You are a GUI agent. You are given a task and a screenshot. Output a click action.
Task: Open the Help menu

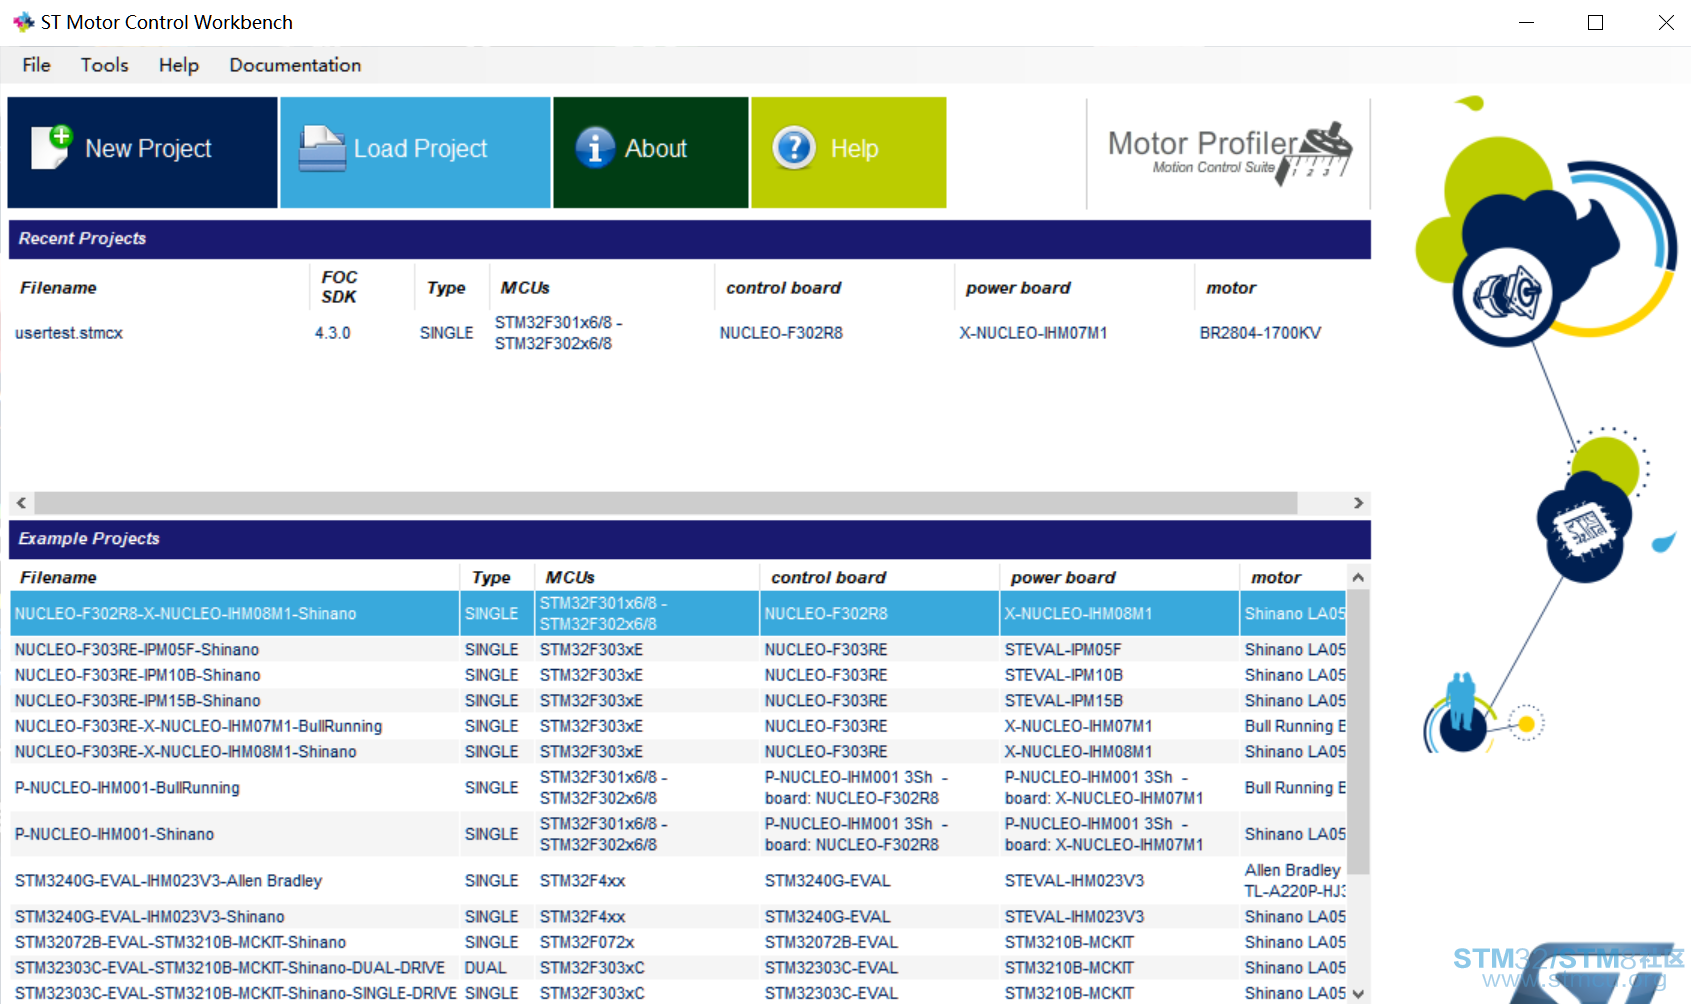tap(179, 65)
